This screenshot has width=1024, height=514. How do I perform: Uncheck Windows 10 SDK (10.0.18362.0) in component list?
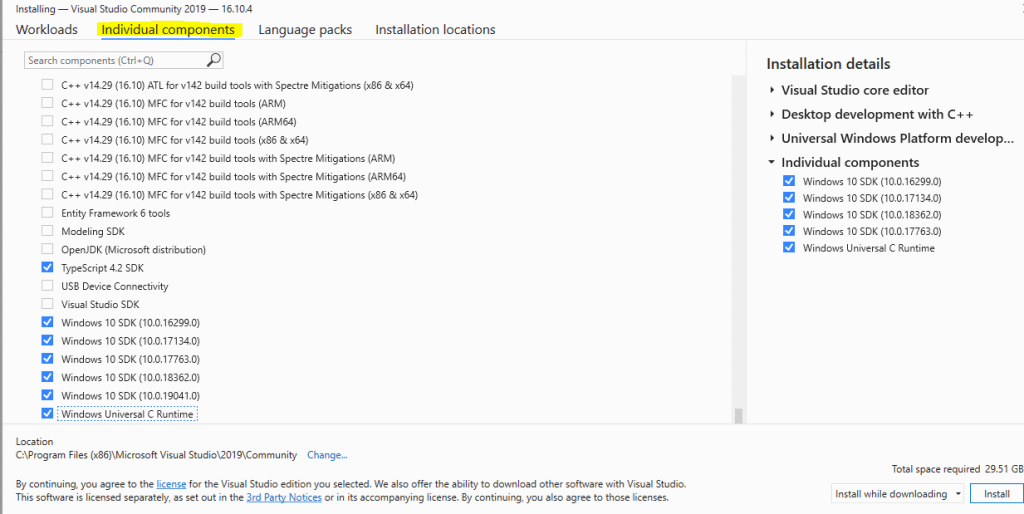point(47,377)
